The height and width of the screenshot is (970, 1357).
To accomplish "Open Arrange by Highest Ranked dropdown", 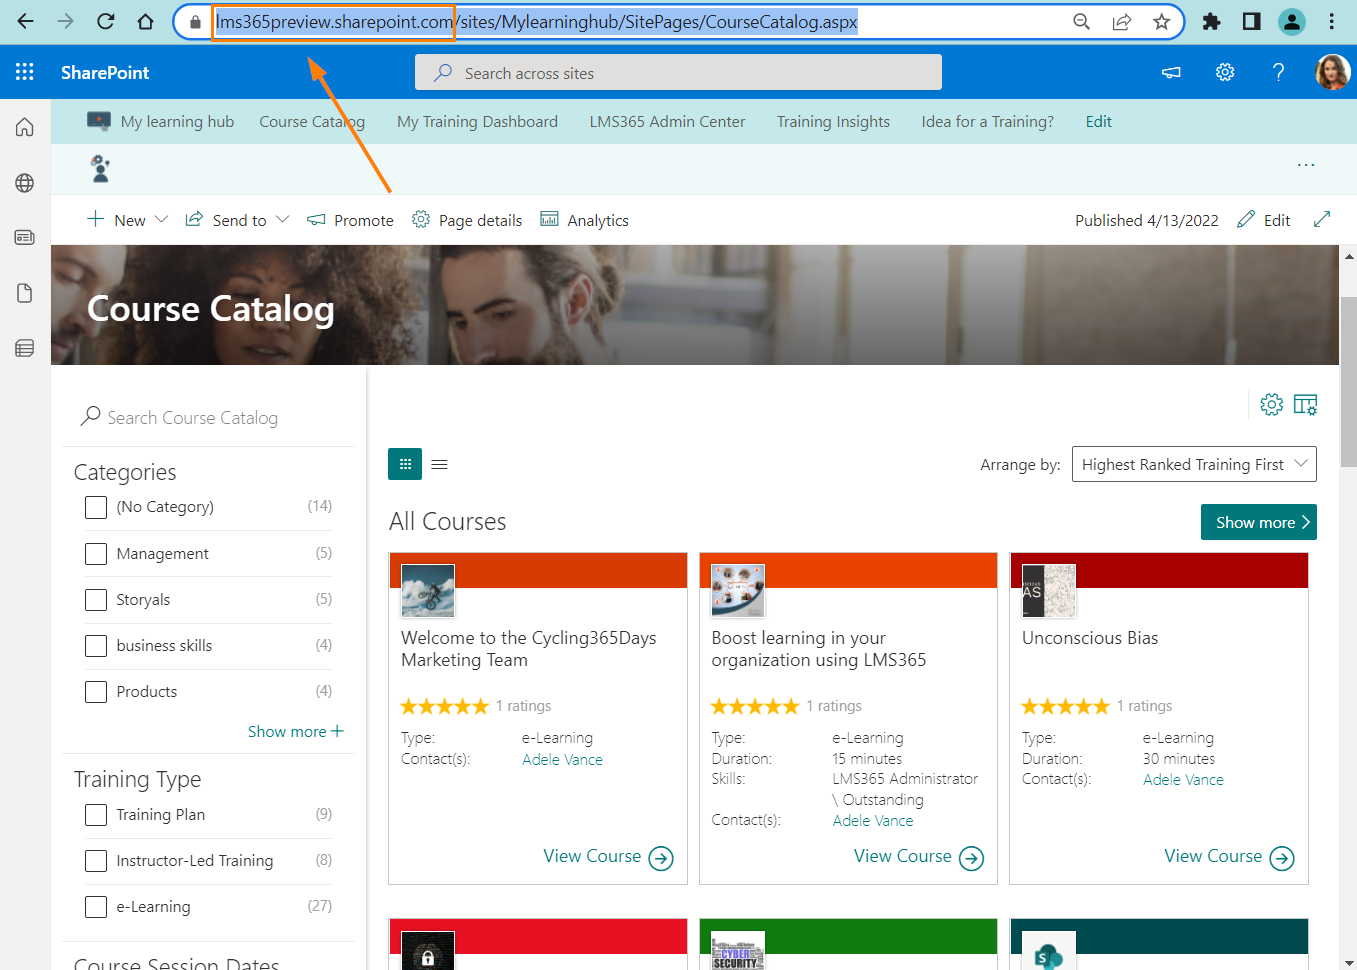I will [1194, 464].
